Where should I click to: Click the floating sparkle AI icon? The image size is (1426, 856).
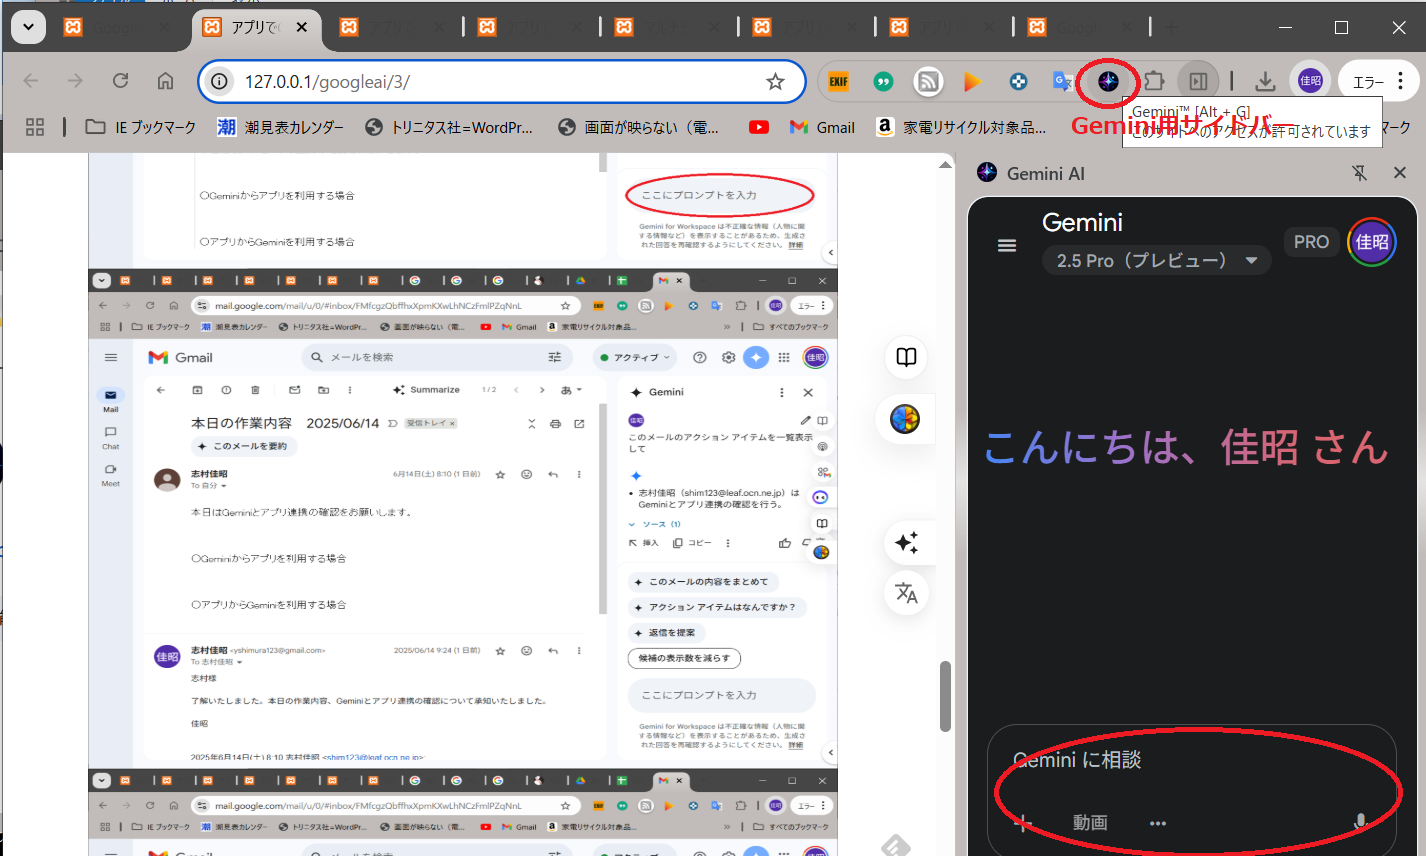(906, 542)
